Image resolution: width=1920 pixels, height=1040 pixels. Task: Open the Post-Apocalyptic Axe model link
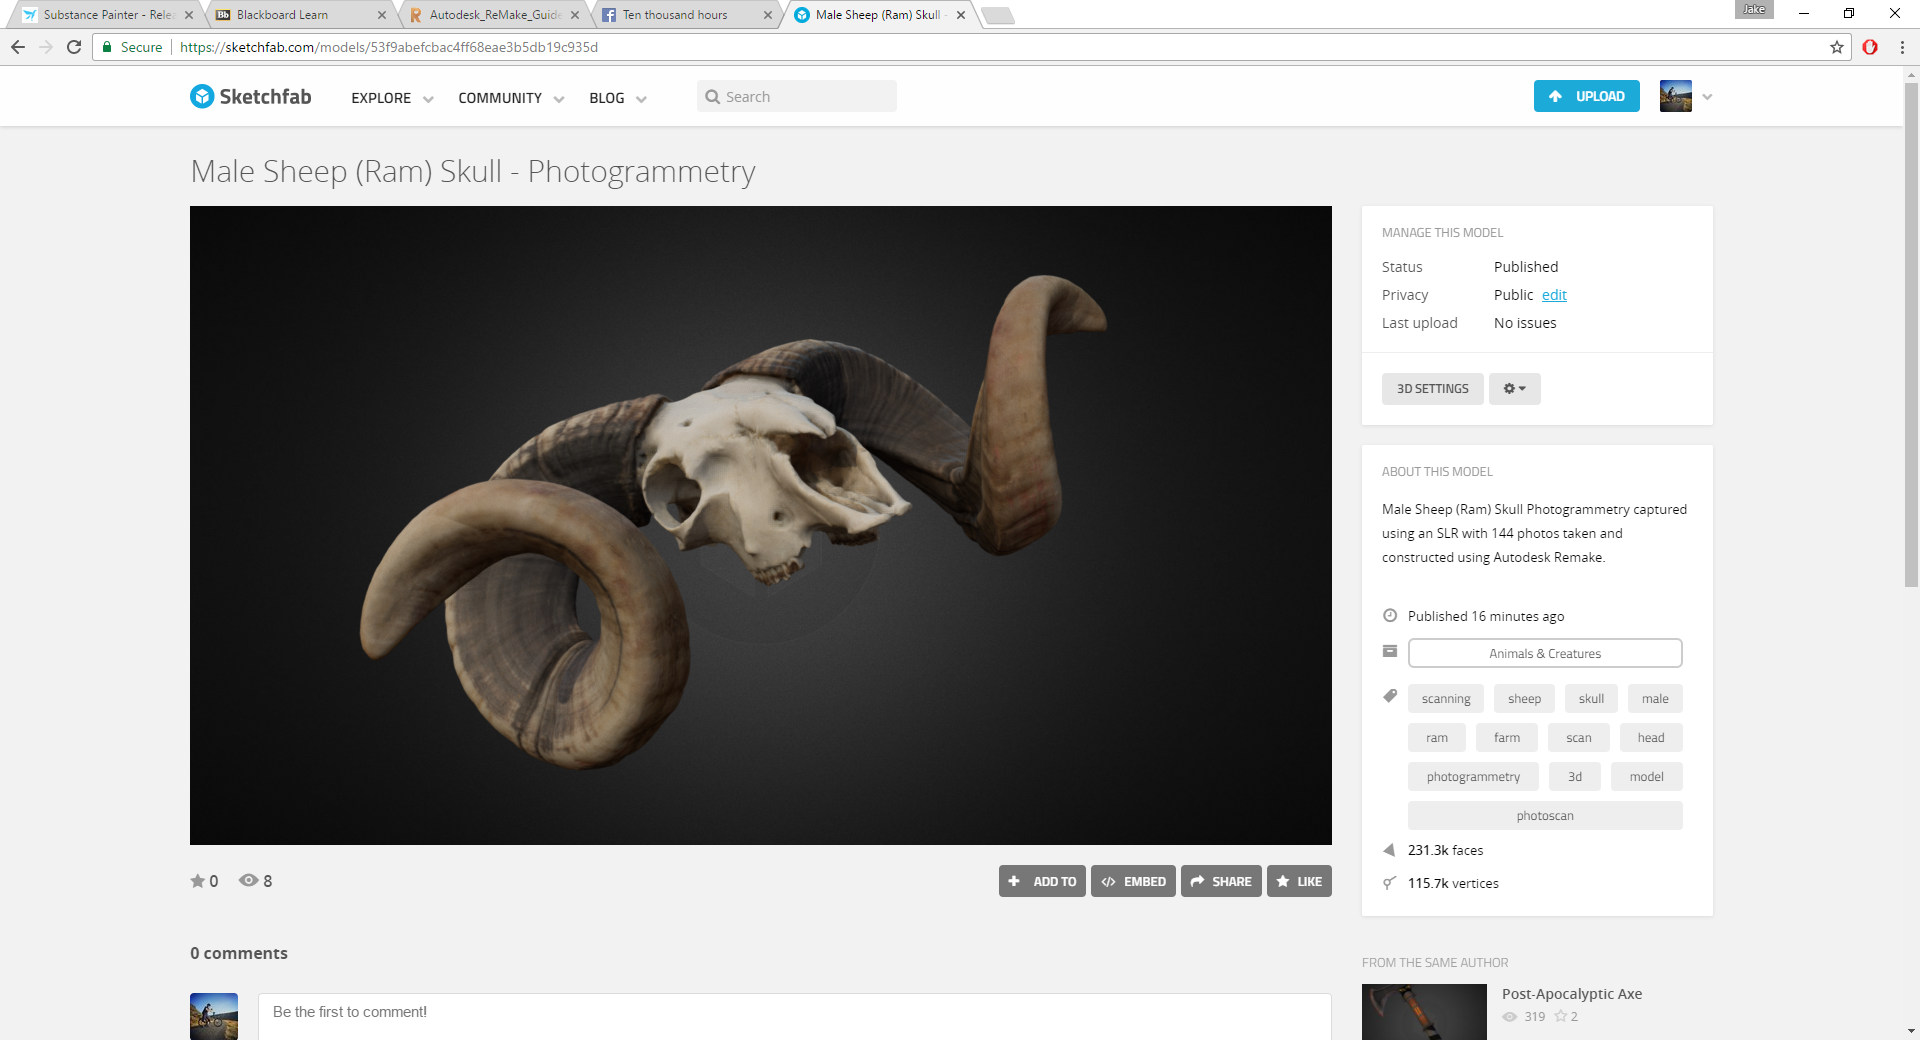pyautogui.click(x=1572, y=993)
